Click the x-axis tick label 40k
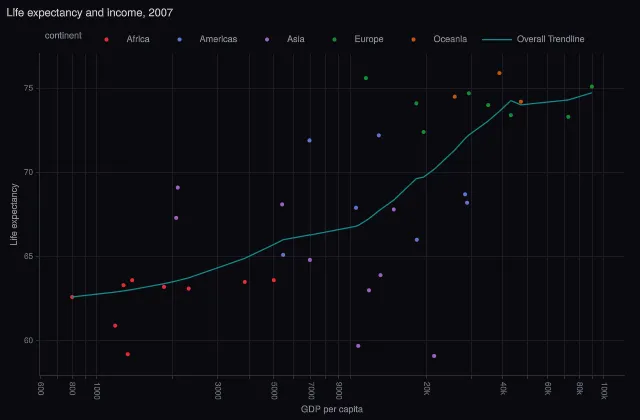640x420 pixels. [x=503, y=389]
